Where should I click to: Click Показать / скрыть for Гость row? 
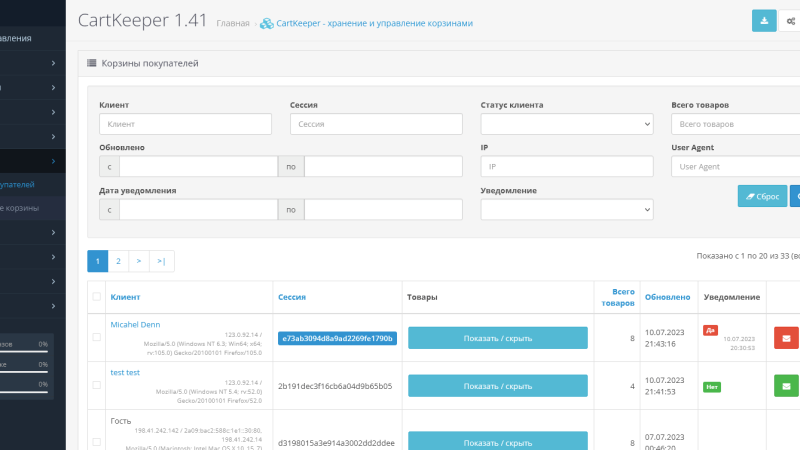pyautogui.click(x=497, y=441)
